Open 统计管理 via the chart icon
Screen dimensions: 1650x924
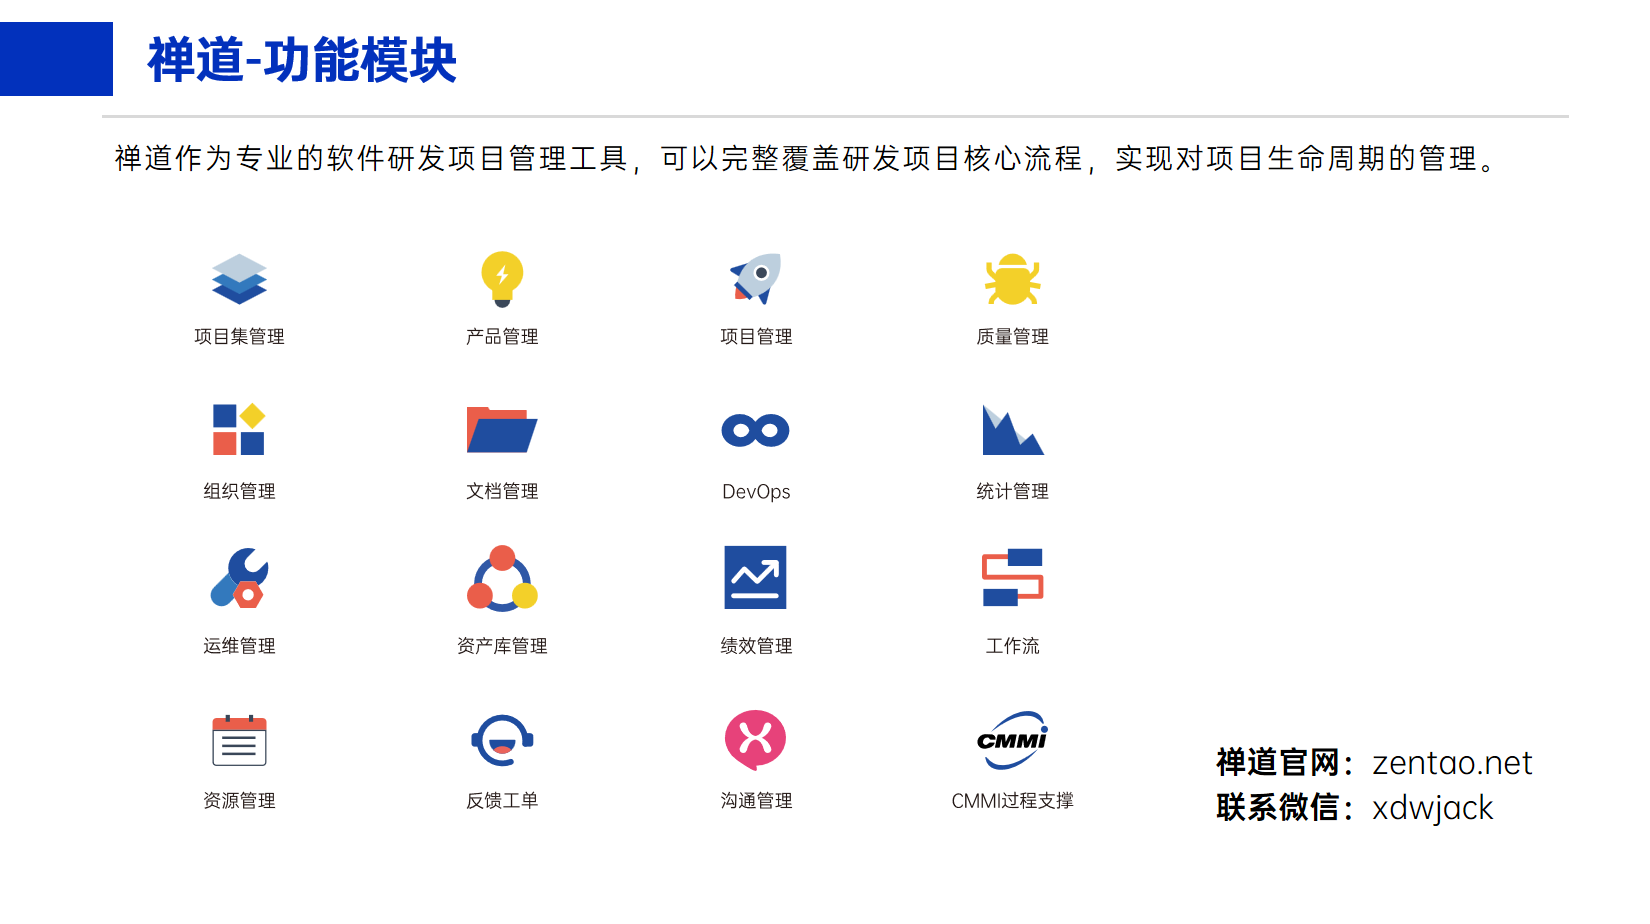coord(1012,432)
